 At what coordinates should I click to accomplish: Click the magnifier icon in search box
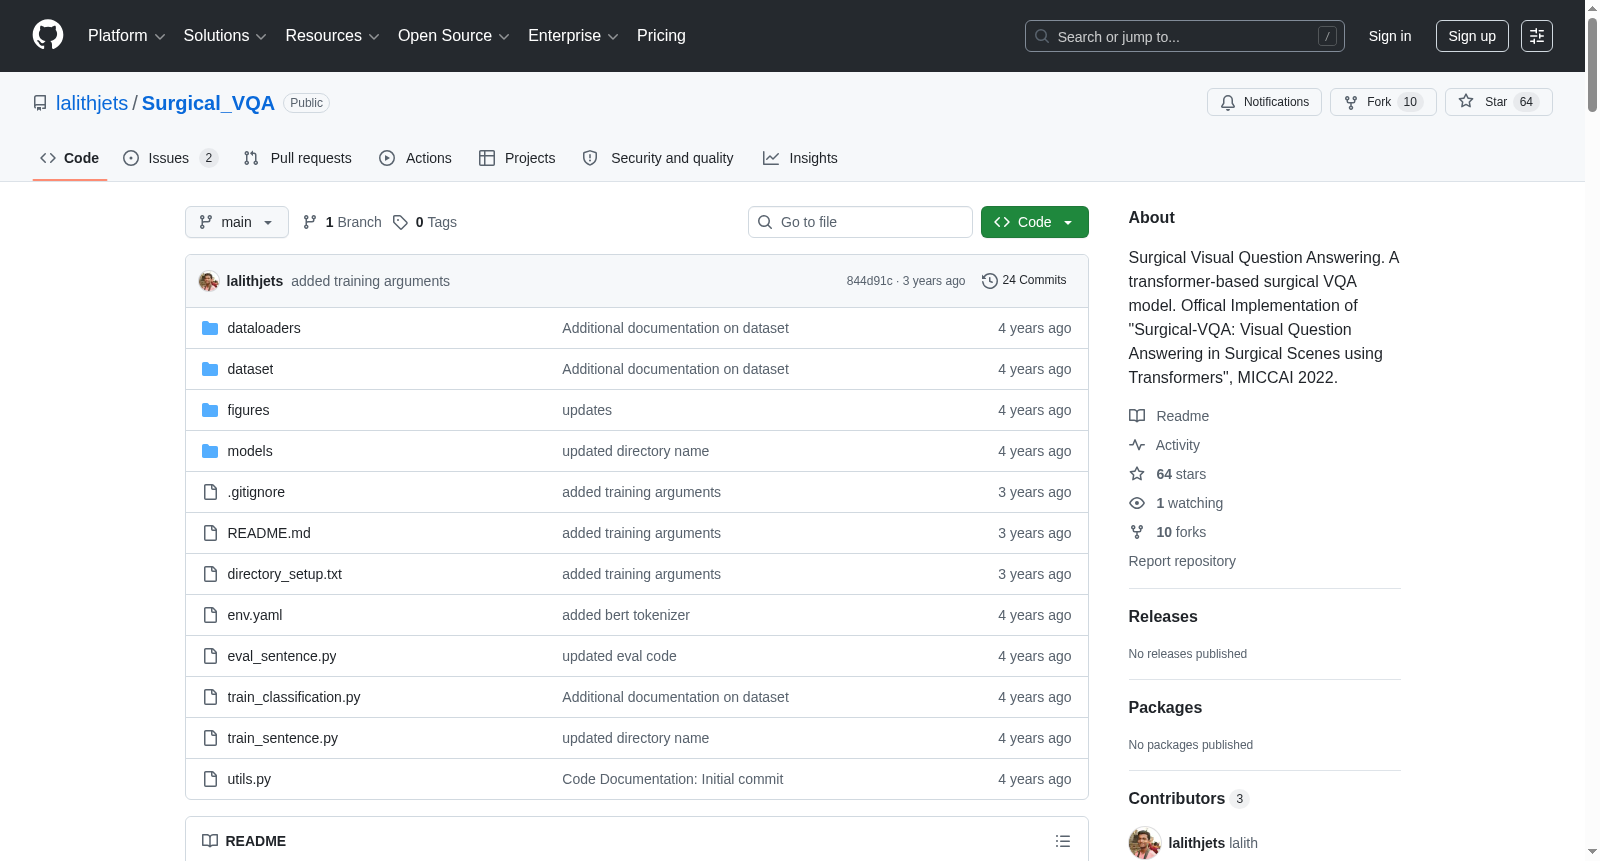click(1042, 36)
